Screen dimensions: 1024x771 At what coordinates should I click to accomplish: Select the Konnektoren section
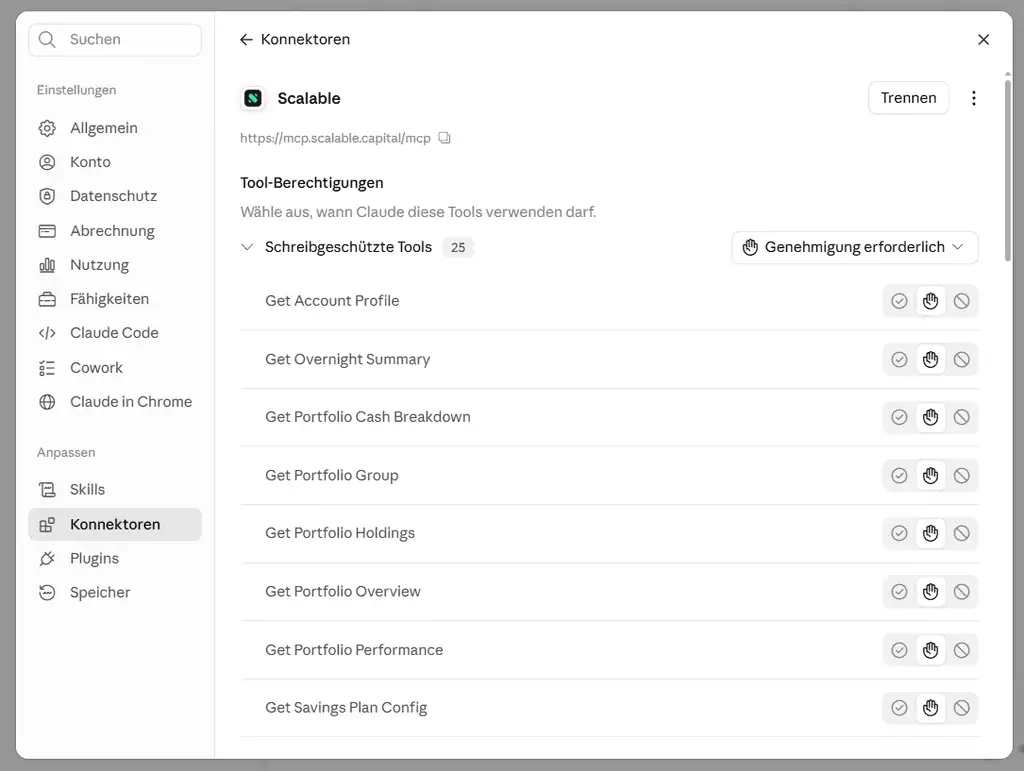115,525
